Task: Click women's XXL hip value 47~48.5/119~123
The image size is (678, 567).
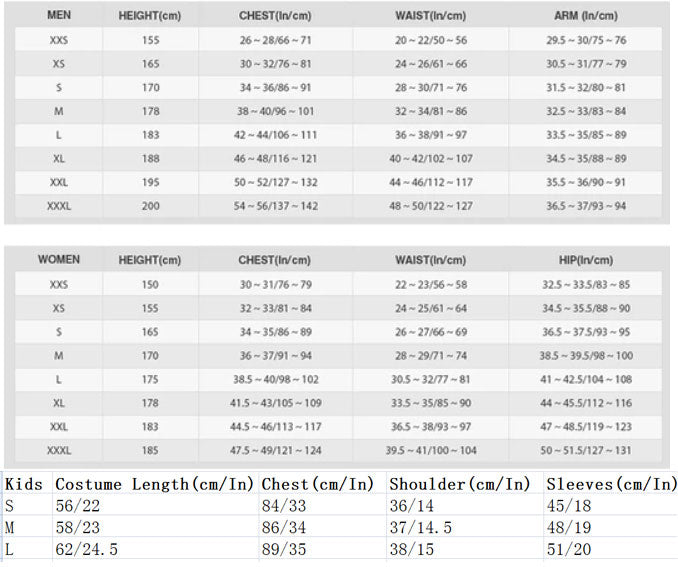Action: click(586, 427)
